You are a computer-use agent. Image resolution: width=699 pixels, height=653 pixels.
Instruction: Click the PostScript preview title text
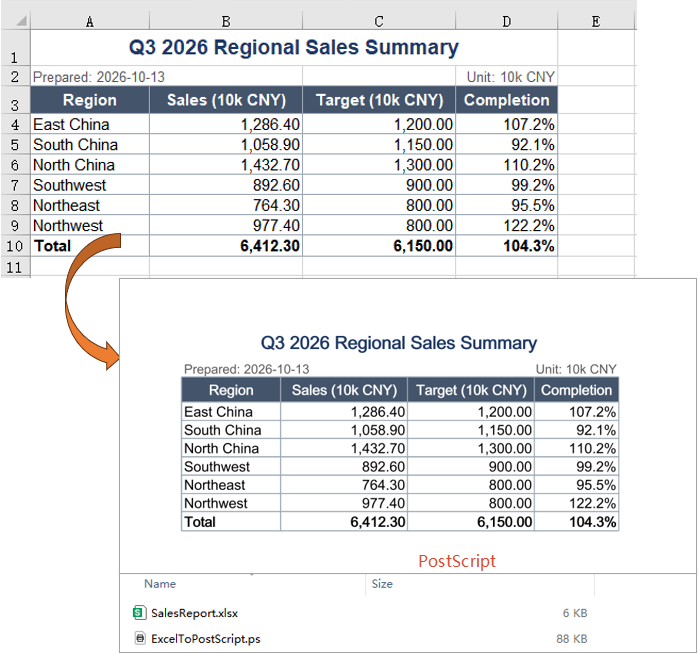pos(399,343)
